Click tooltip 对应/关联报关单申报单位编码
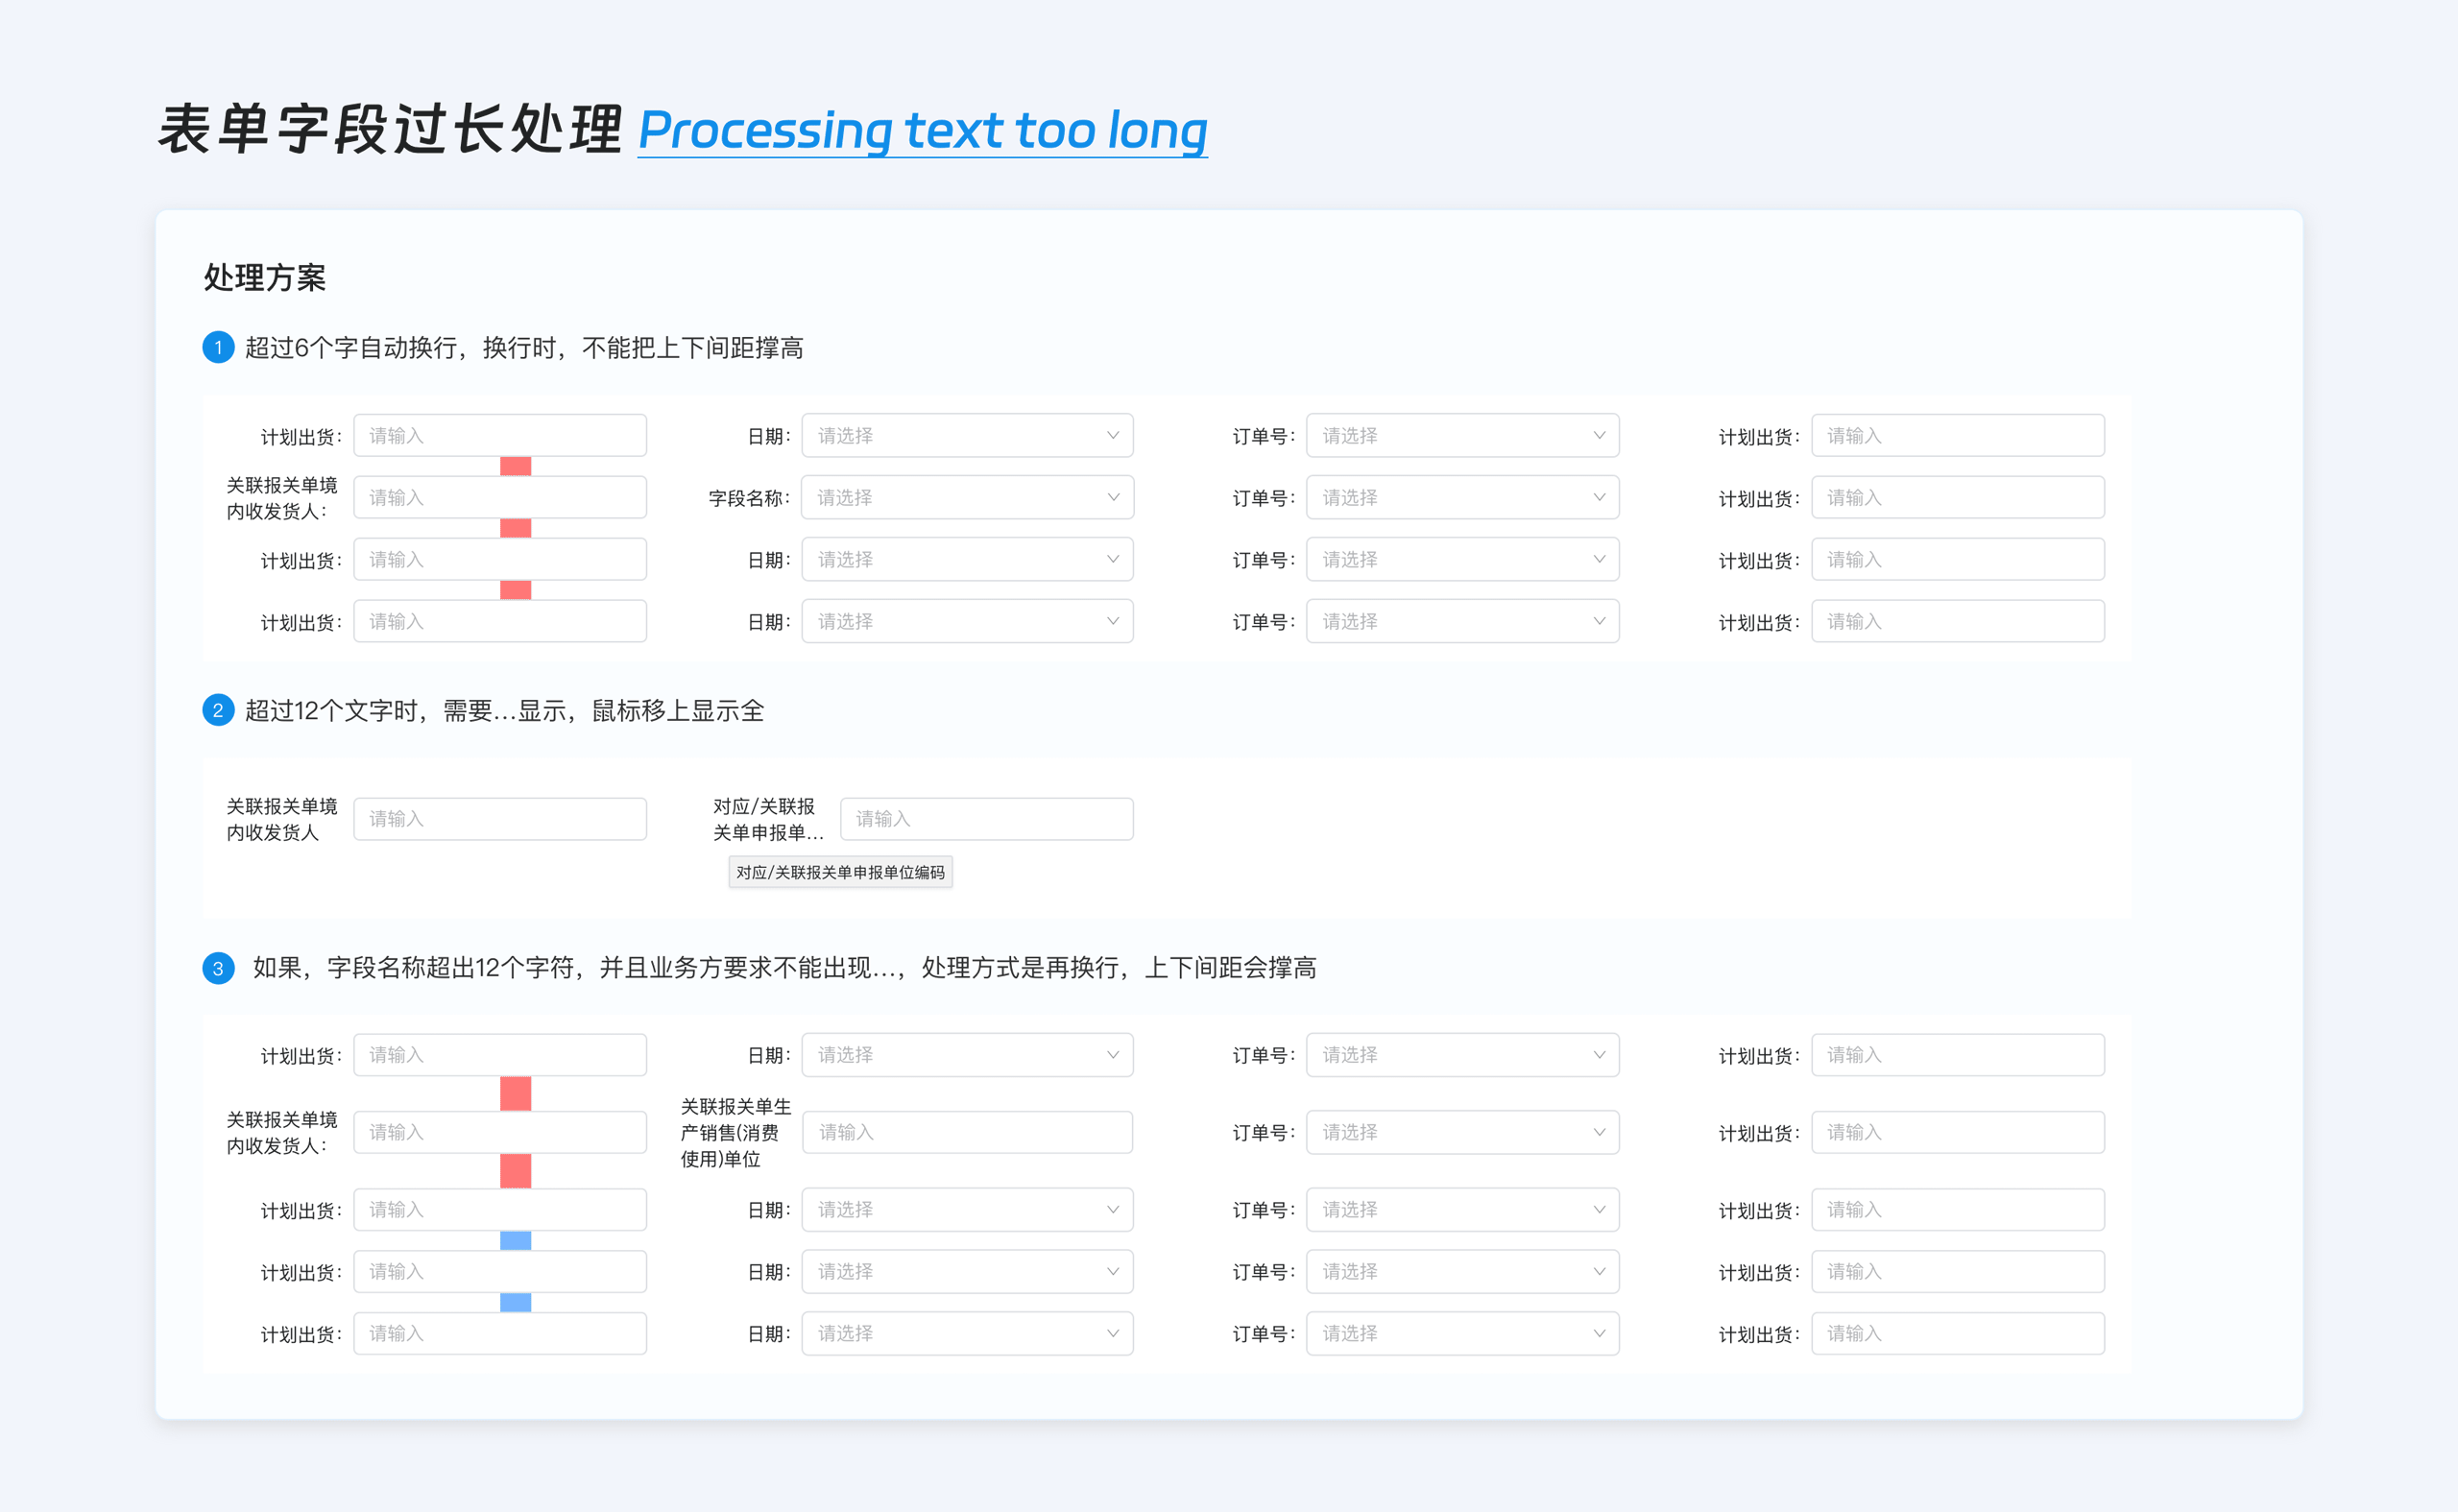 click(x=840, y=873)
